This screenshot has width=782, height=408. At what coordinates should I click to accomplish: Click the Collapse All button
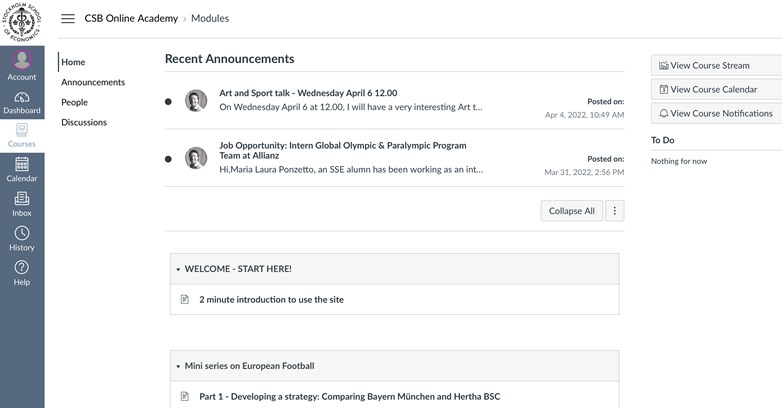(x=571, y=211)
